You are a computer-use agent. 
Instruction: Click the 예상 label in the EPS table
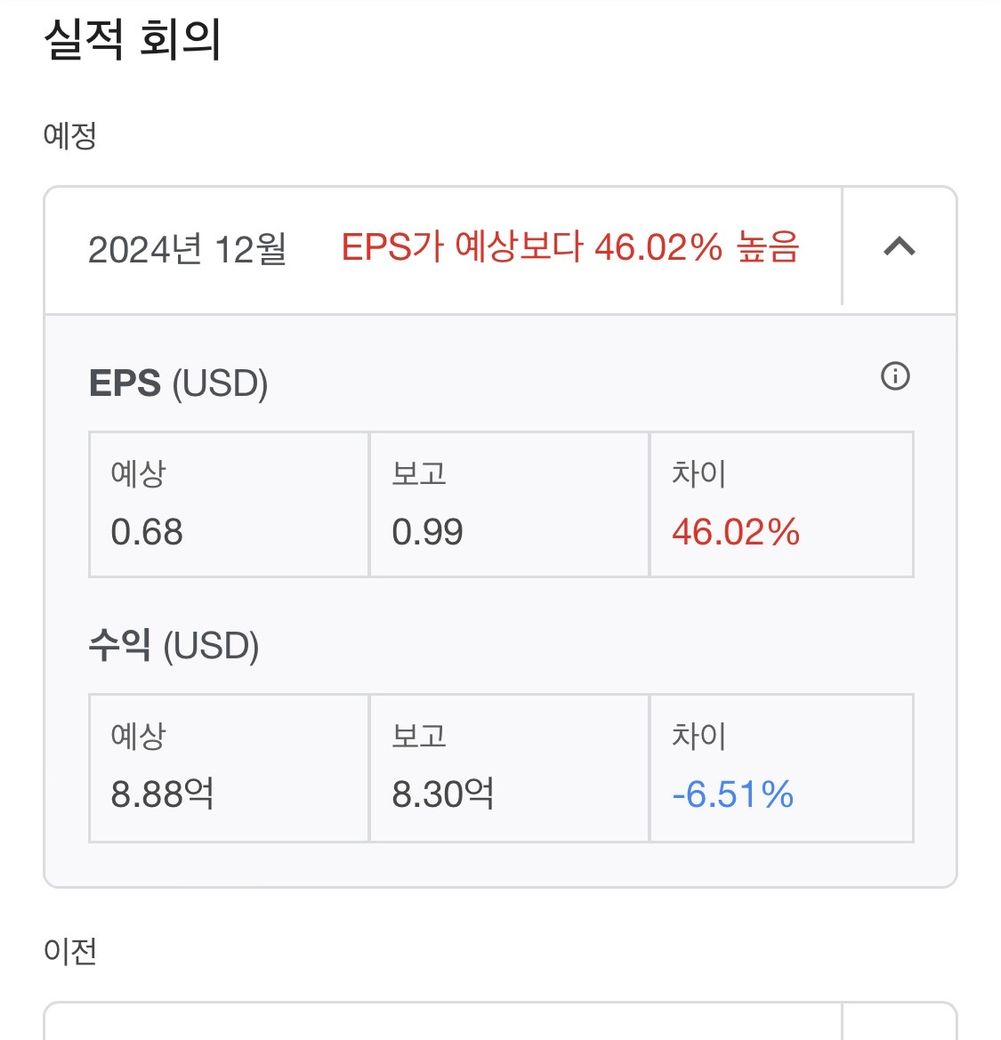coord(138,473)
